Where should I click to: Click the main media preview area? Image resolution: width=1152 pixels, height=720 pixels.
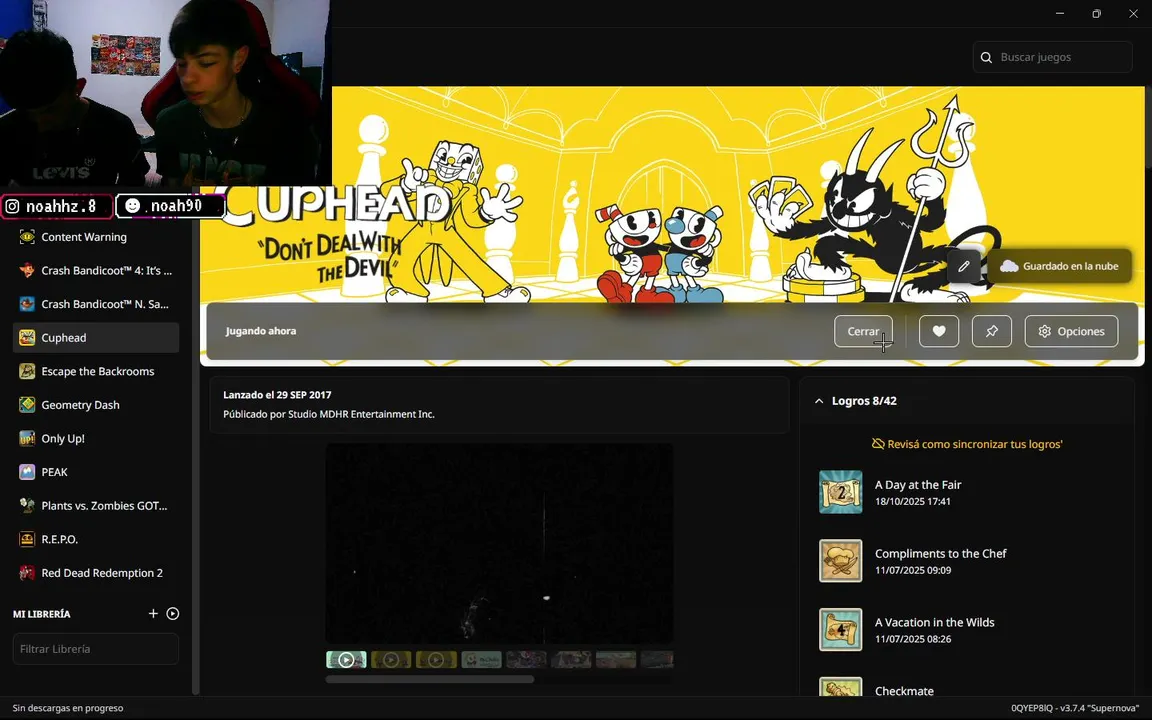point(500,544)
